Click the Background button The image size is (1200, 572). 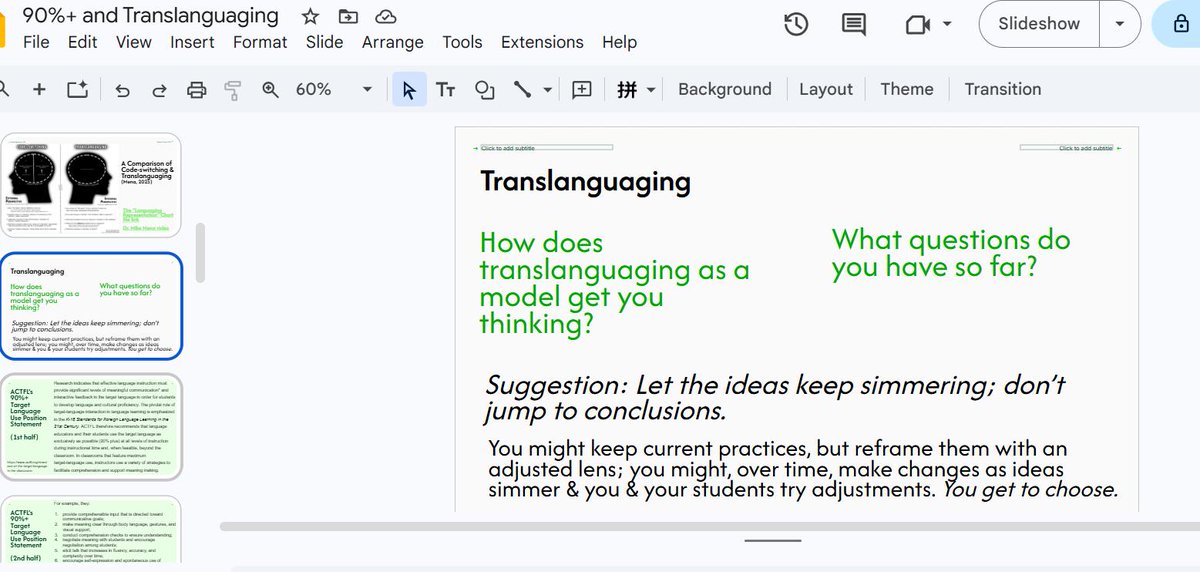725,89
